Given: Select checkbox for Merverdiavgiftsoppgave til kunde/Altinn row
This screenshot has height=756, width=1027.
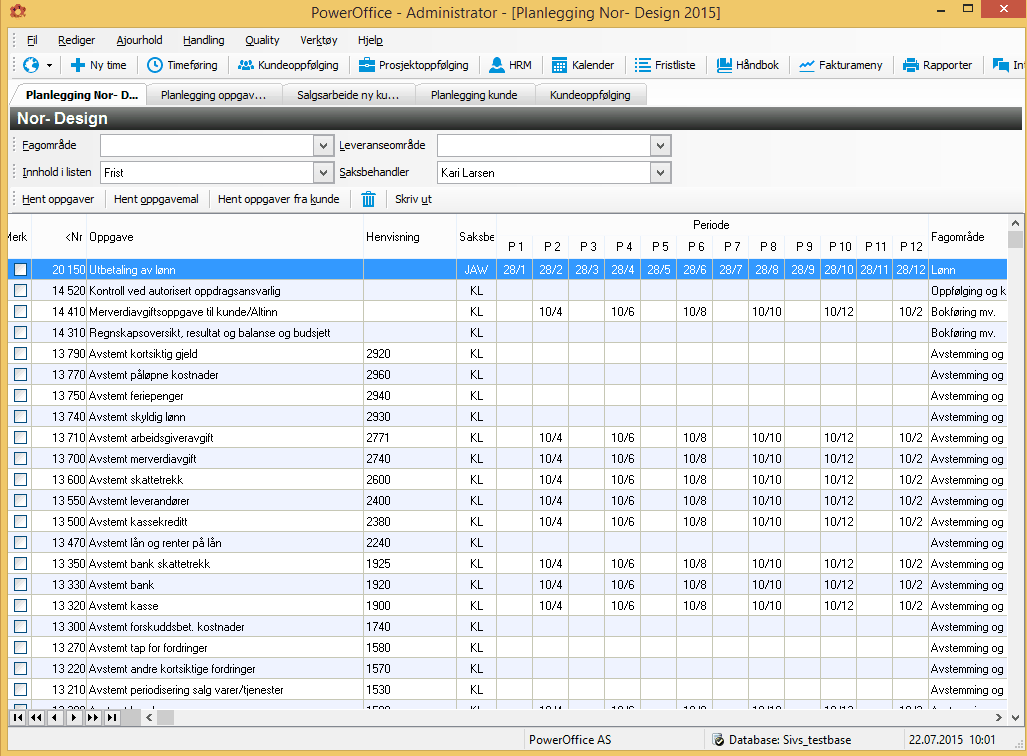Looking at the screenshot, I should pos(20,311).
